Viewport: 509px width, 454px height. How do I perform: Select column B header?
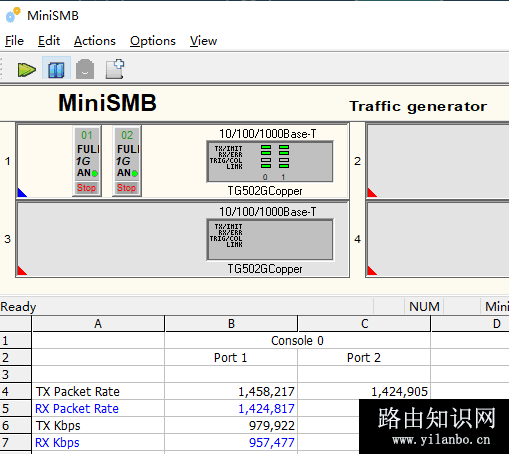pyautogui.click(x=231, y=324)
